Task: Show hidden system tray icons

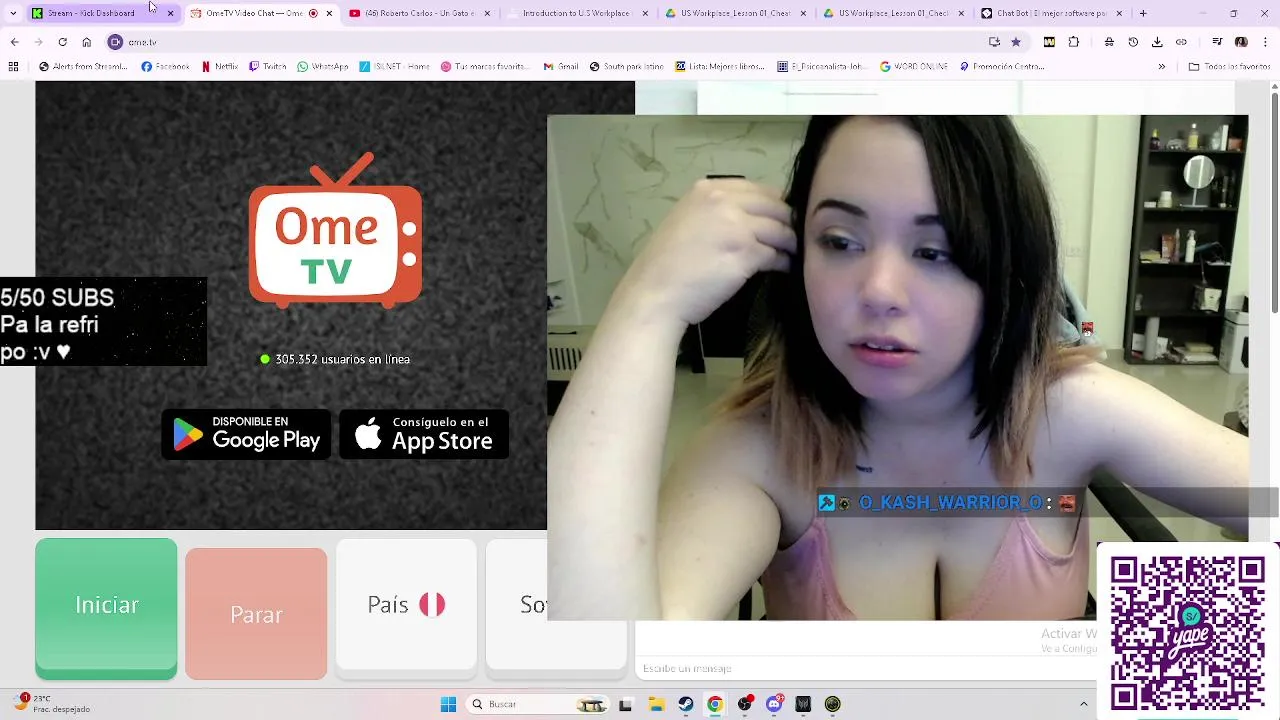Action: [x=1083, y=704]
